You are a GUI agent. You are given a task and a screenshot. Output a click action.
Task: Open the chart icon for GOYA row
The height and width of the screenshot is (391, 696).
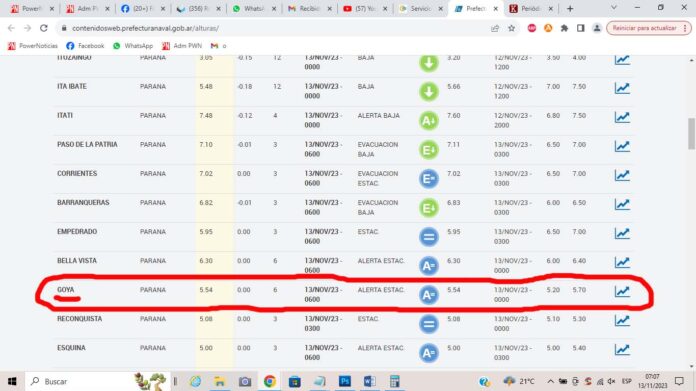(x=622, y=291)
